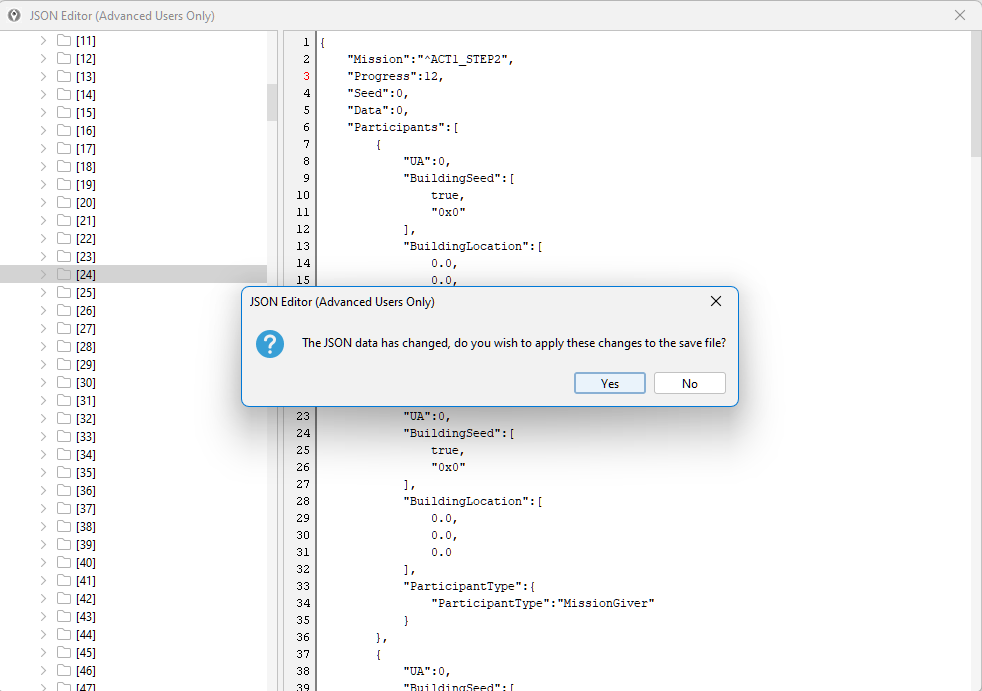The image size is (982, 691).
Task: Click the "Mission":"^ACT1_STEP2" line
Action: point(430,60)
